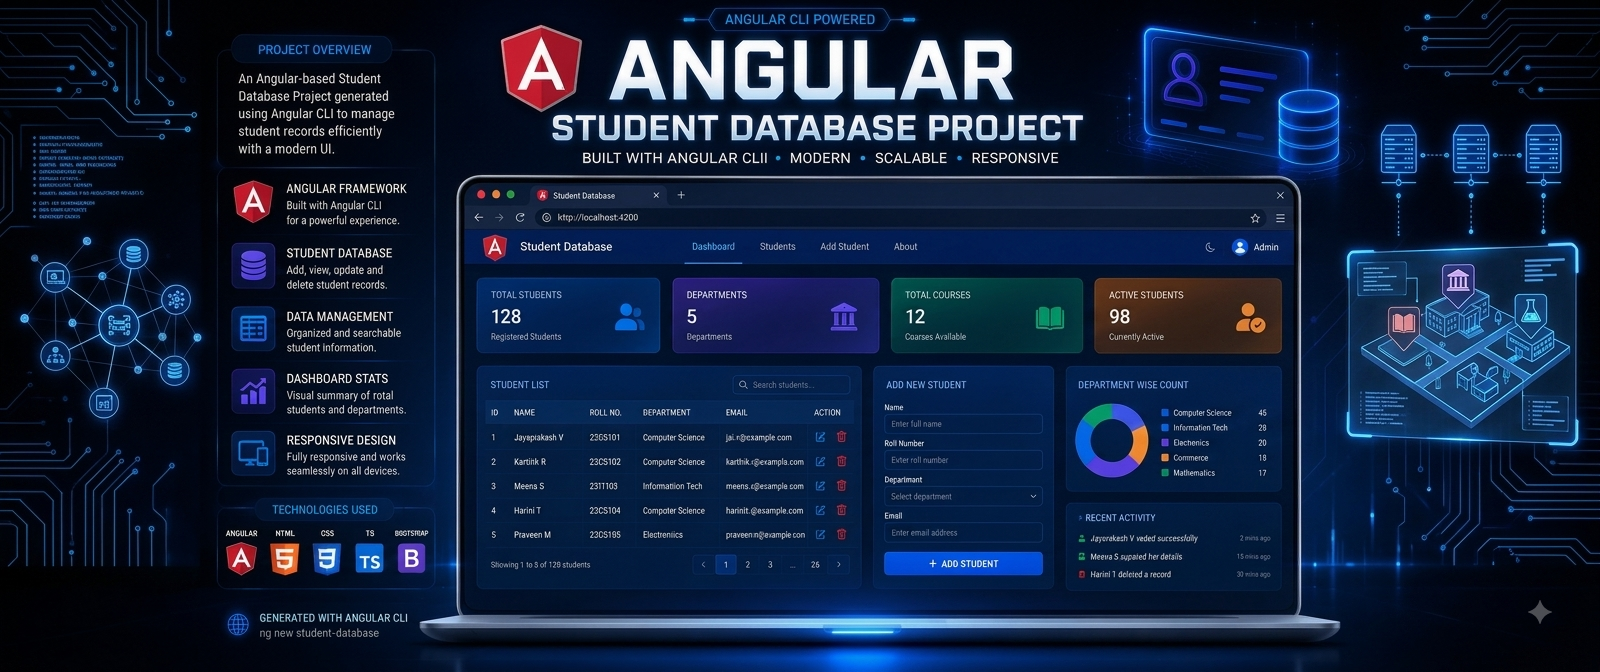Select the Student Database browser tab
Viewport: 1600px width, 672px height.
597,195
